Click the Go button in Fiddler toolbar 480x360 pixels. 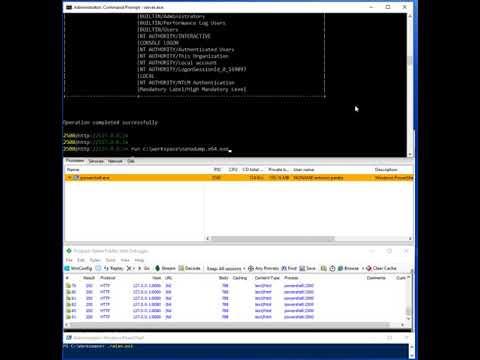tap(144, 268)
